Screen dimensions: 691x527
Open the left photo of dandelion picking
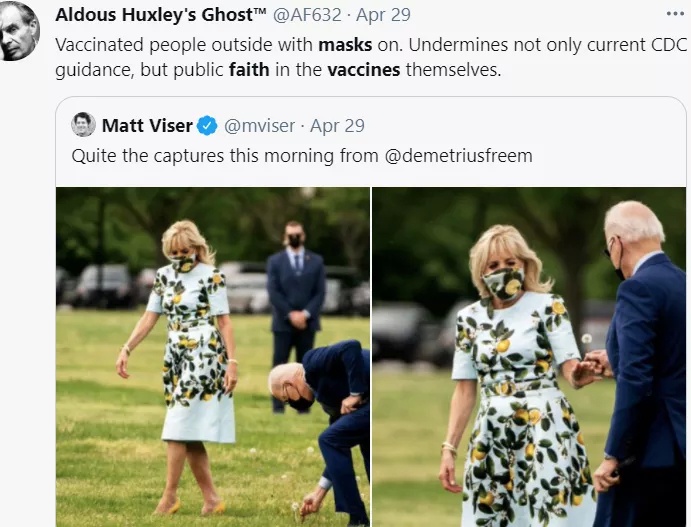(213, 357)
